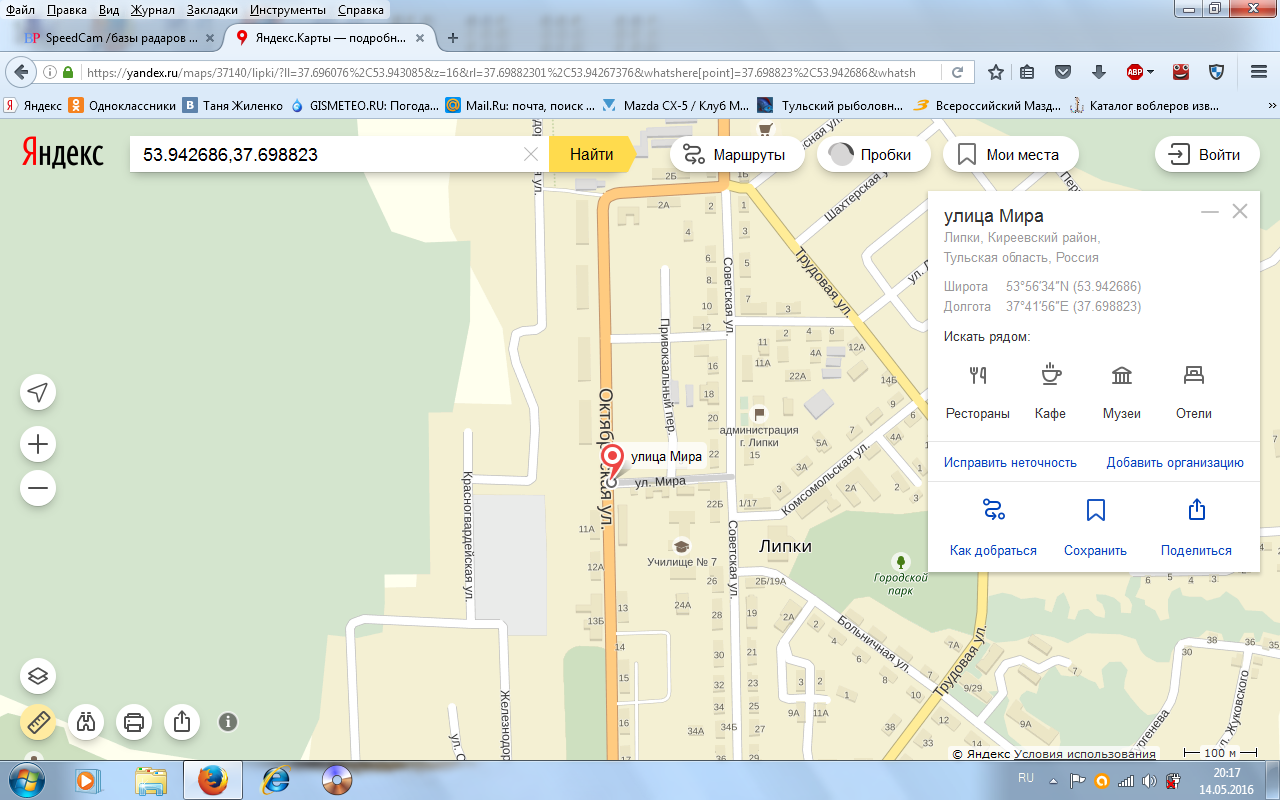Screen dimensions: 1280x800
Task: Open the map layers selector
Action: 38,676
